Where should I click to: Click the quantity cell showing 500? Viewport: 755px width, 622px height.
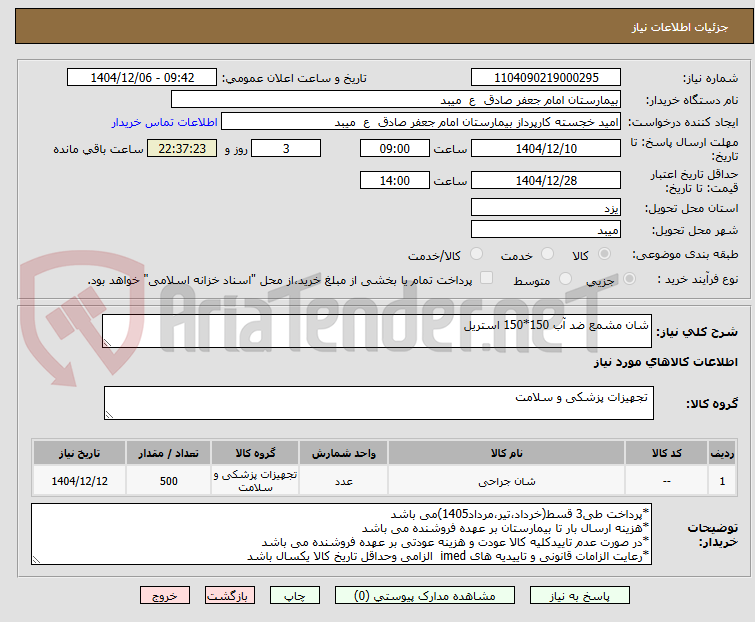(169, 480)
